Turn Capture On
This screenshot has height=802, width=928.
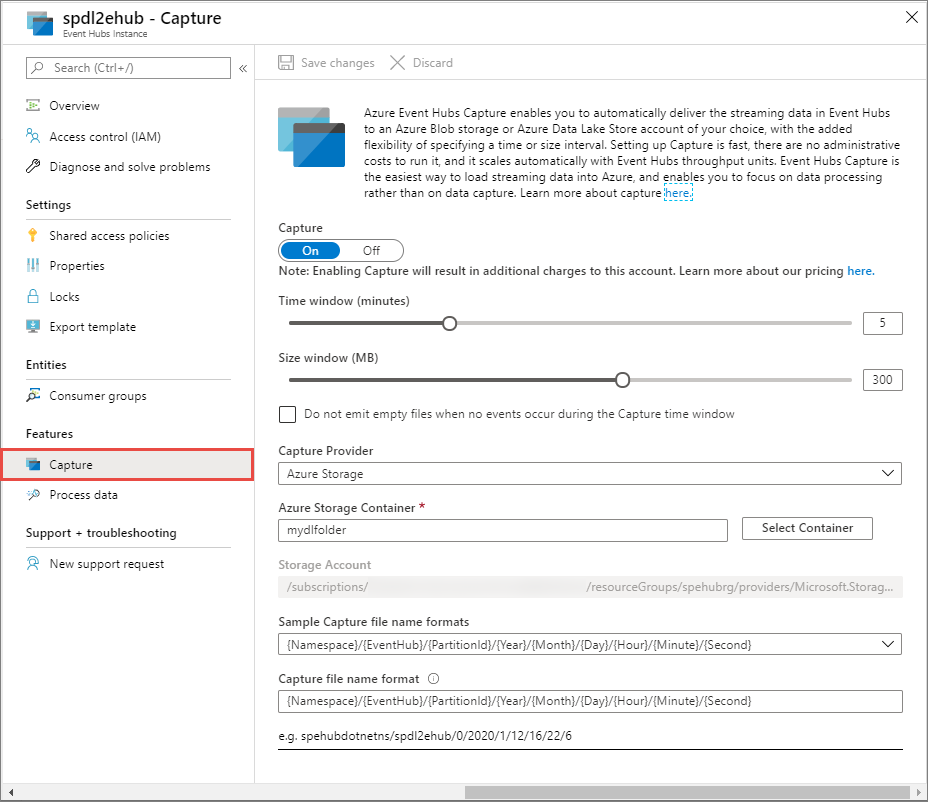[310, 250]
